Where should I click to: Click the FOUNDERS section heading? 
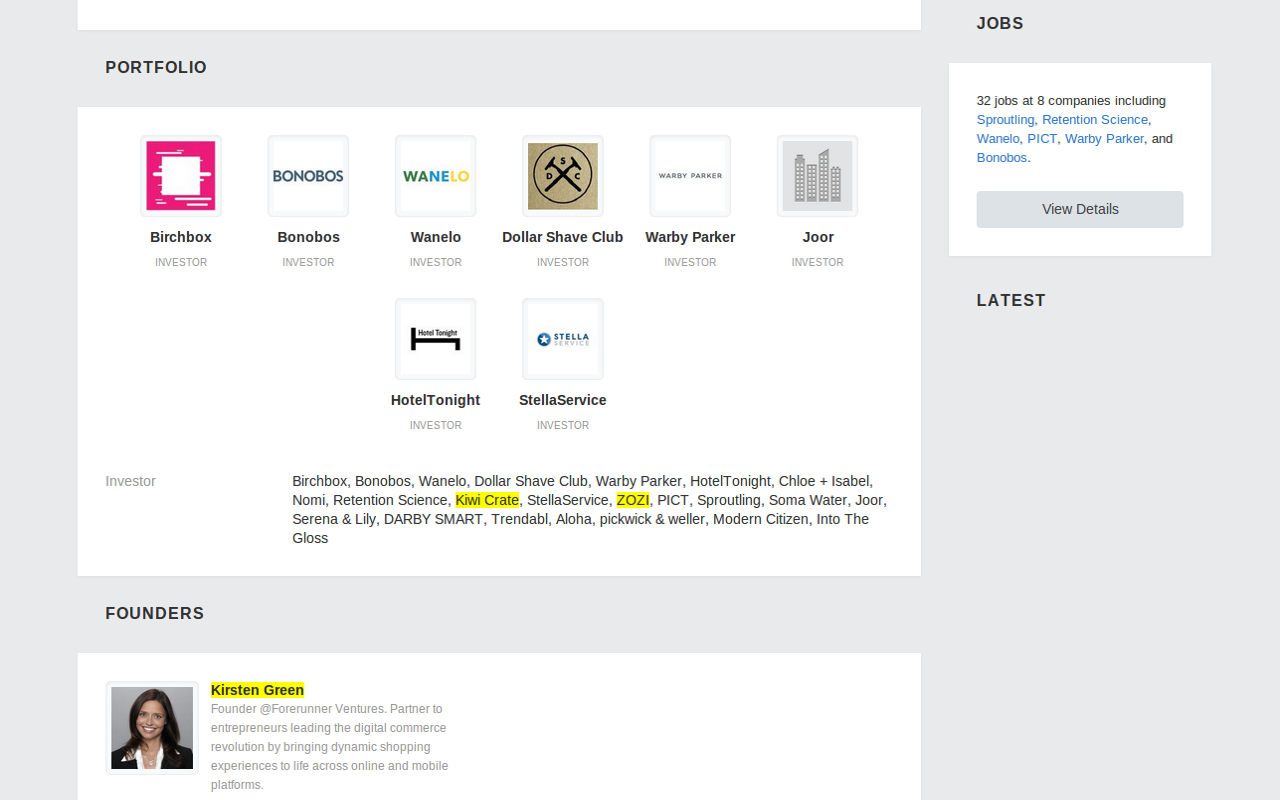pos(155,614)
